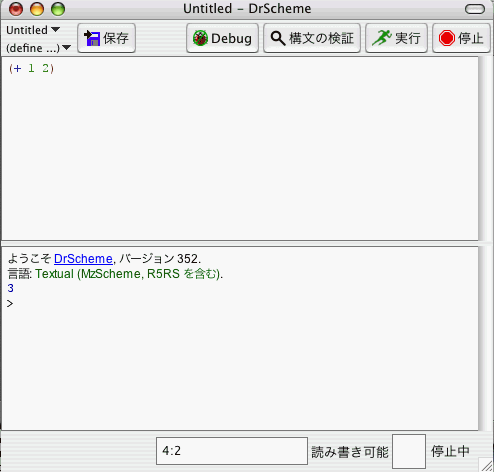Click the definitions pane vertical scrollbar

[484, 148]
